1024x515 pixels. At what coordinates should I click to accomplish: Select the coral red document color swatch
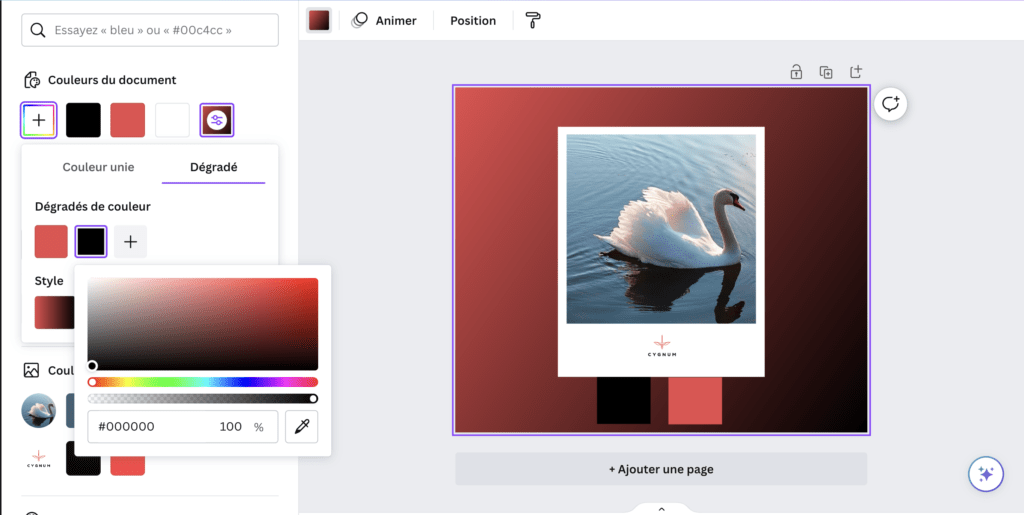pyautogui.click(x=127, y=120)
